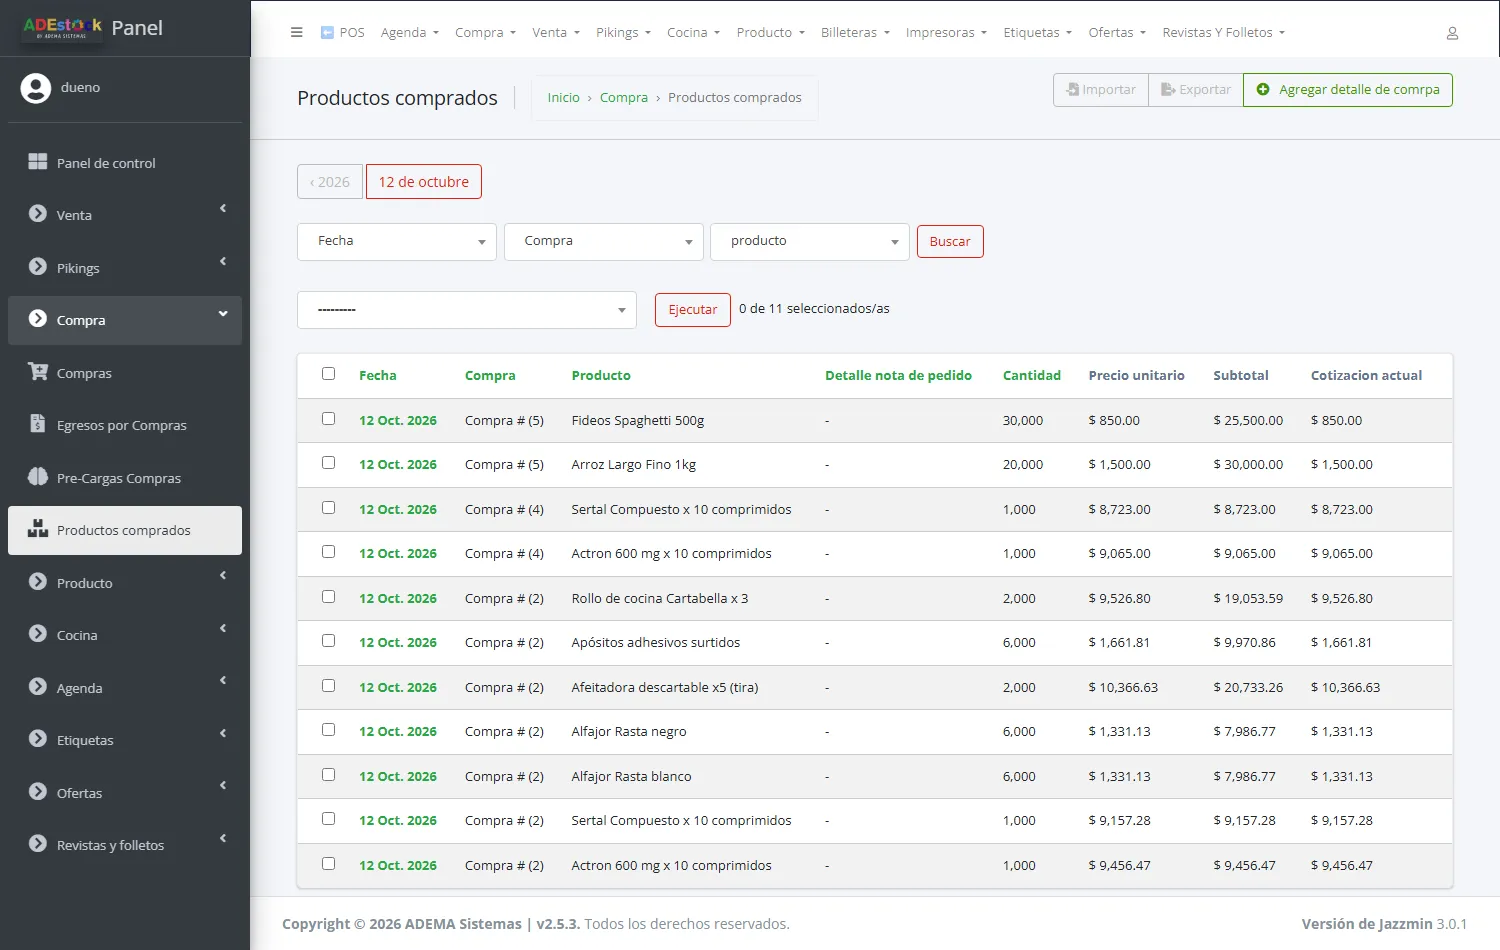The width and height of the screenshot is (1500, 950).
Task: Click Agregar detalle de compra button
Action: coord(1348,90)
